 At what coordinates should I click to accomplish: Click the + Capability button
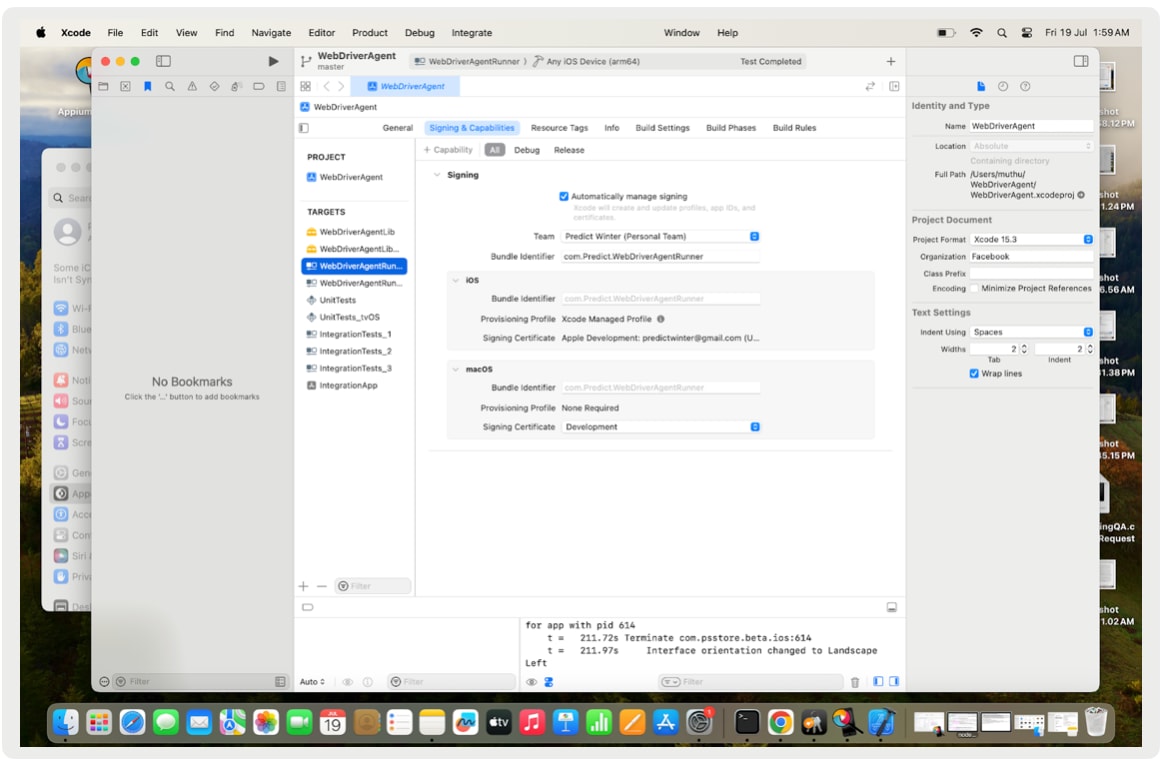pyautogui.click(x=448, y=150)
